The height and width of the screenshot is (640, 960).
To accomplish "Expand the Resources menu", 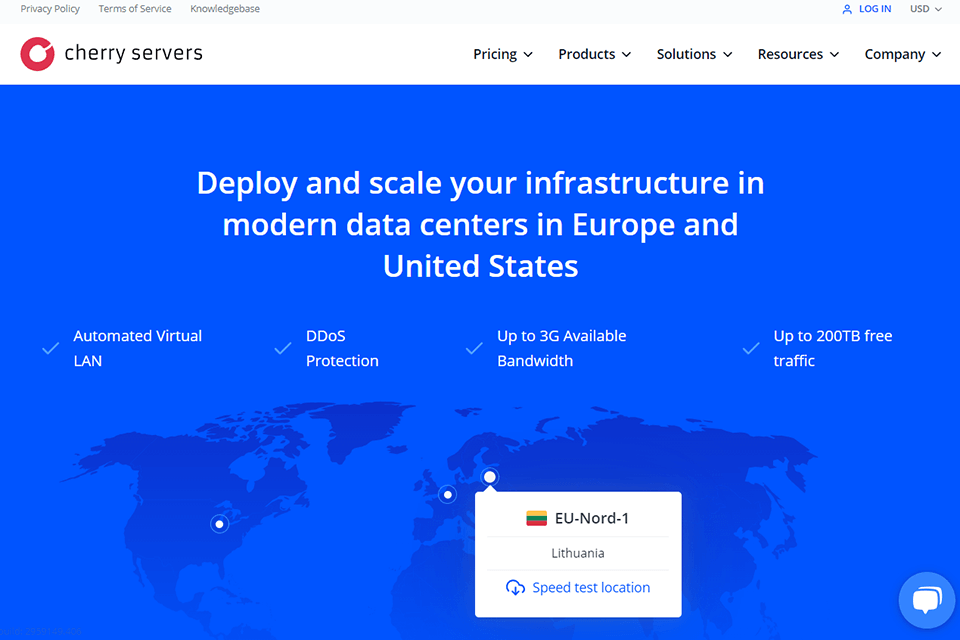I will [x=798, y=55].
